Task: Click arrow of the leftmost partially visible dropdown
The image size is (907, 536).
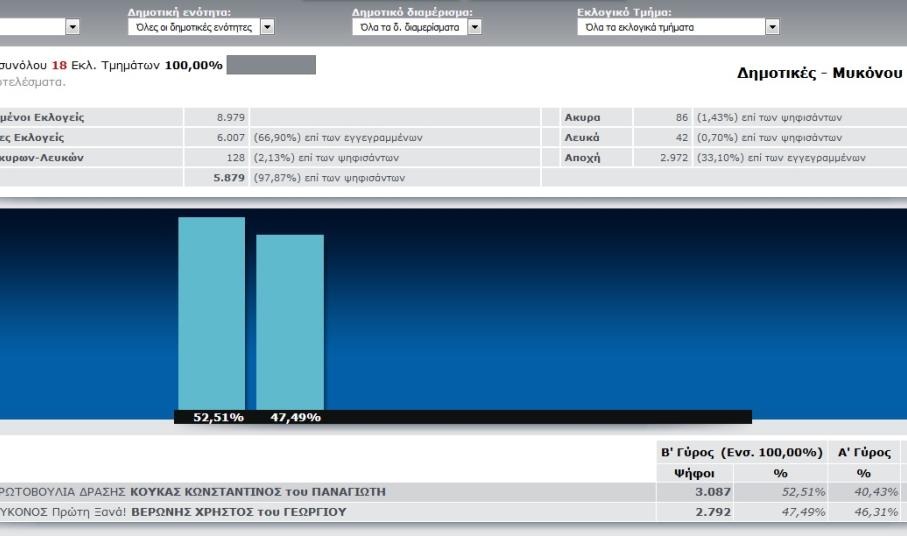Action: click(x=73, y=28)
